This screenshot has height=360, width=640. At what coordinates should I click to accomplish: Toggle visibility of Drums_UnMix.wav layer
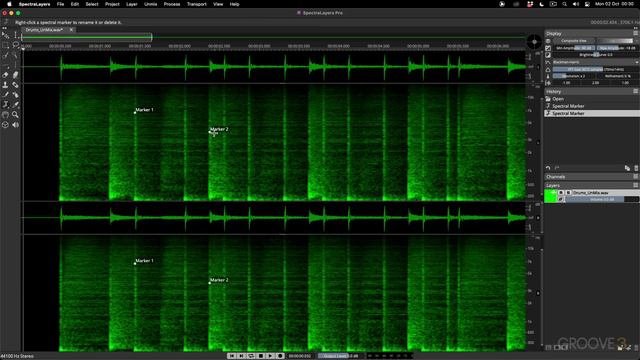click(x=561, y=192)
